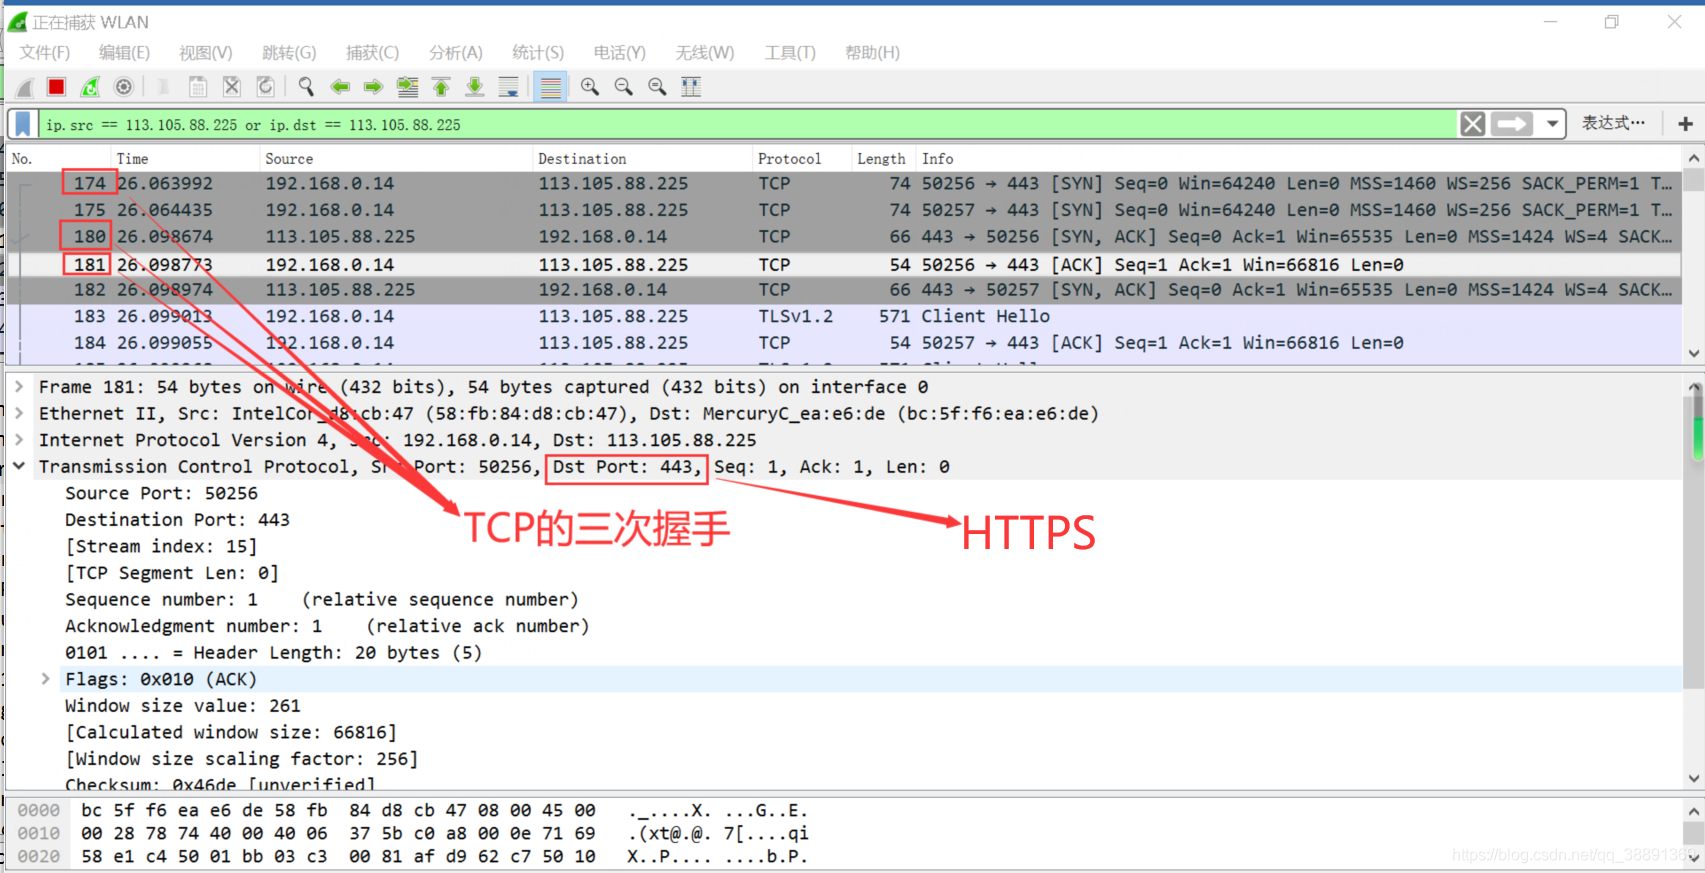Open the 视图(V) menu
Image resolution: width=1705 pixels, height=873 pixels.
click(x=206, y=53)
